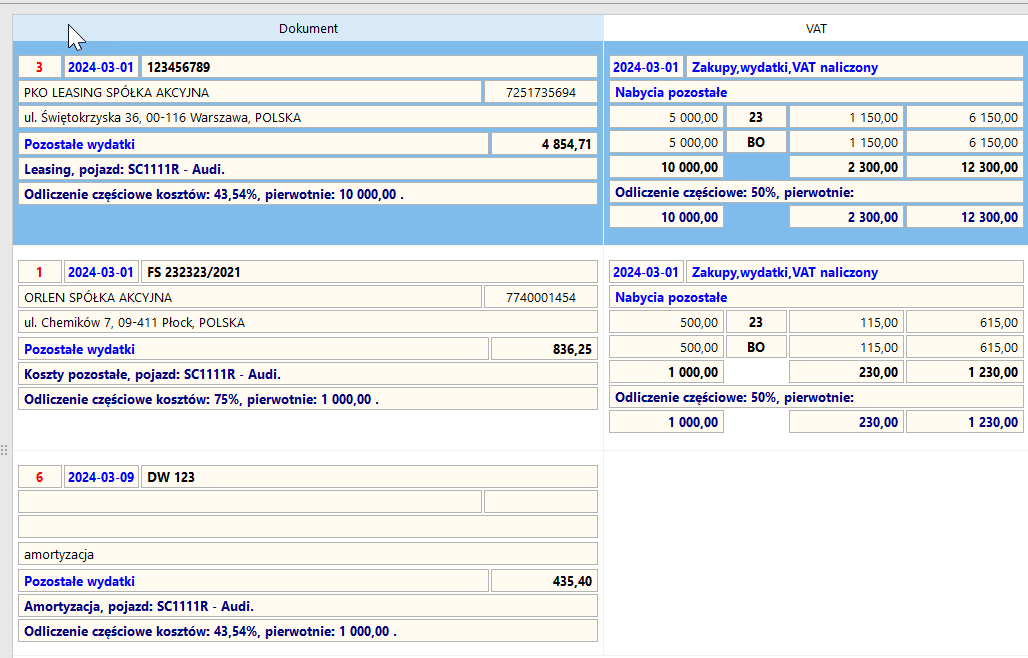Click tax ID 7251735694 field
Viewport: 1028px width, 658px height.
[541, 92]
